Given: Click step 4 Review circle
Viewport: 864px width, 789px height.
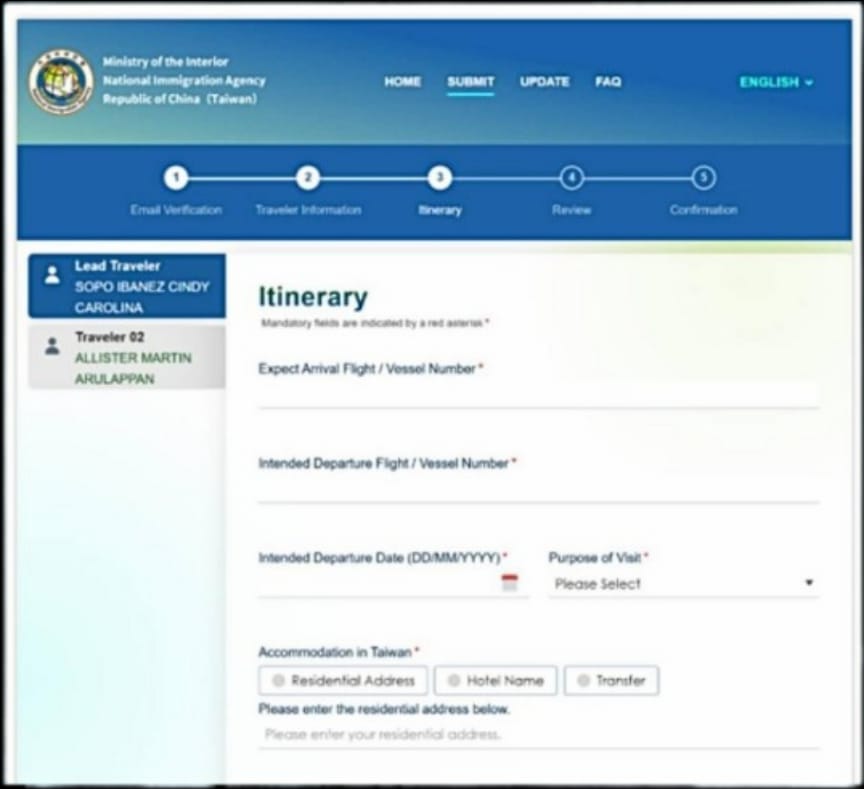Looking at the screenshot, I should pos(571,178).
